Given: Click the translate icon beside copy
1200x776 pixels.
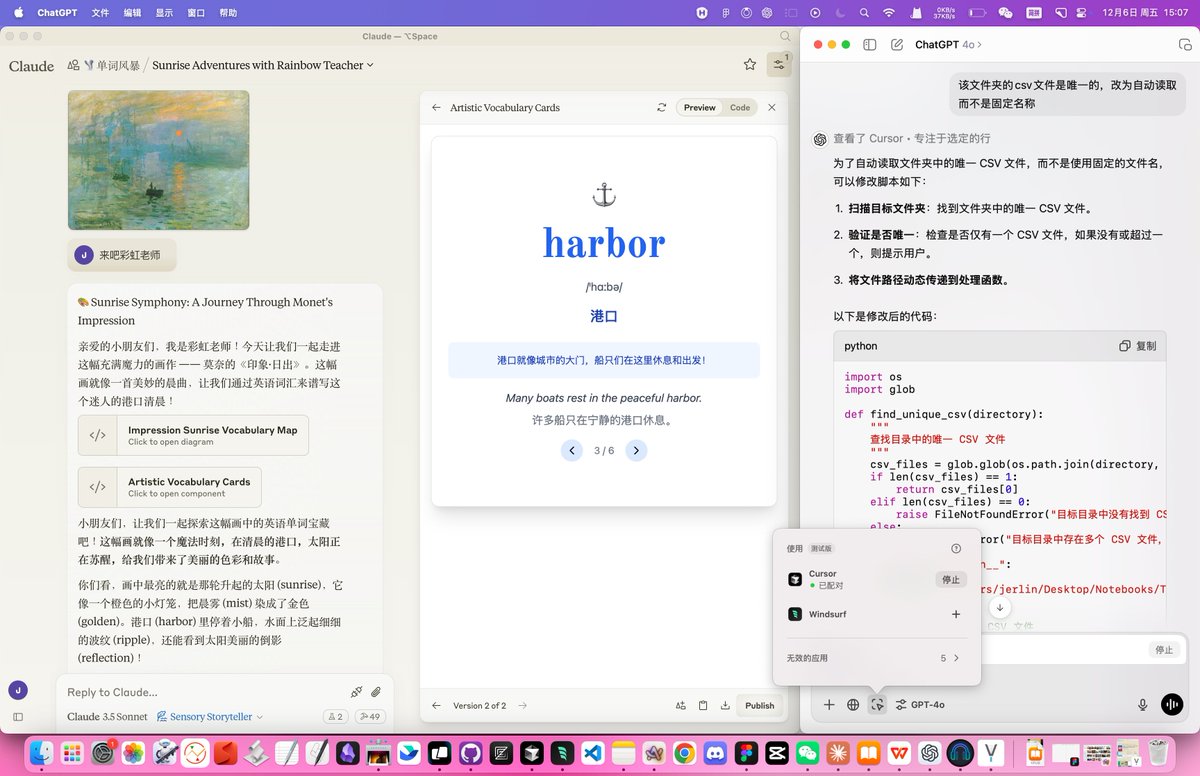Looking at the screenshot, I should tap(681, 705).
